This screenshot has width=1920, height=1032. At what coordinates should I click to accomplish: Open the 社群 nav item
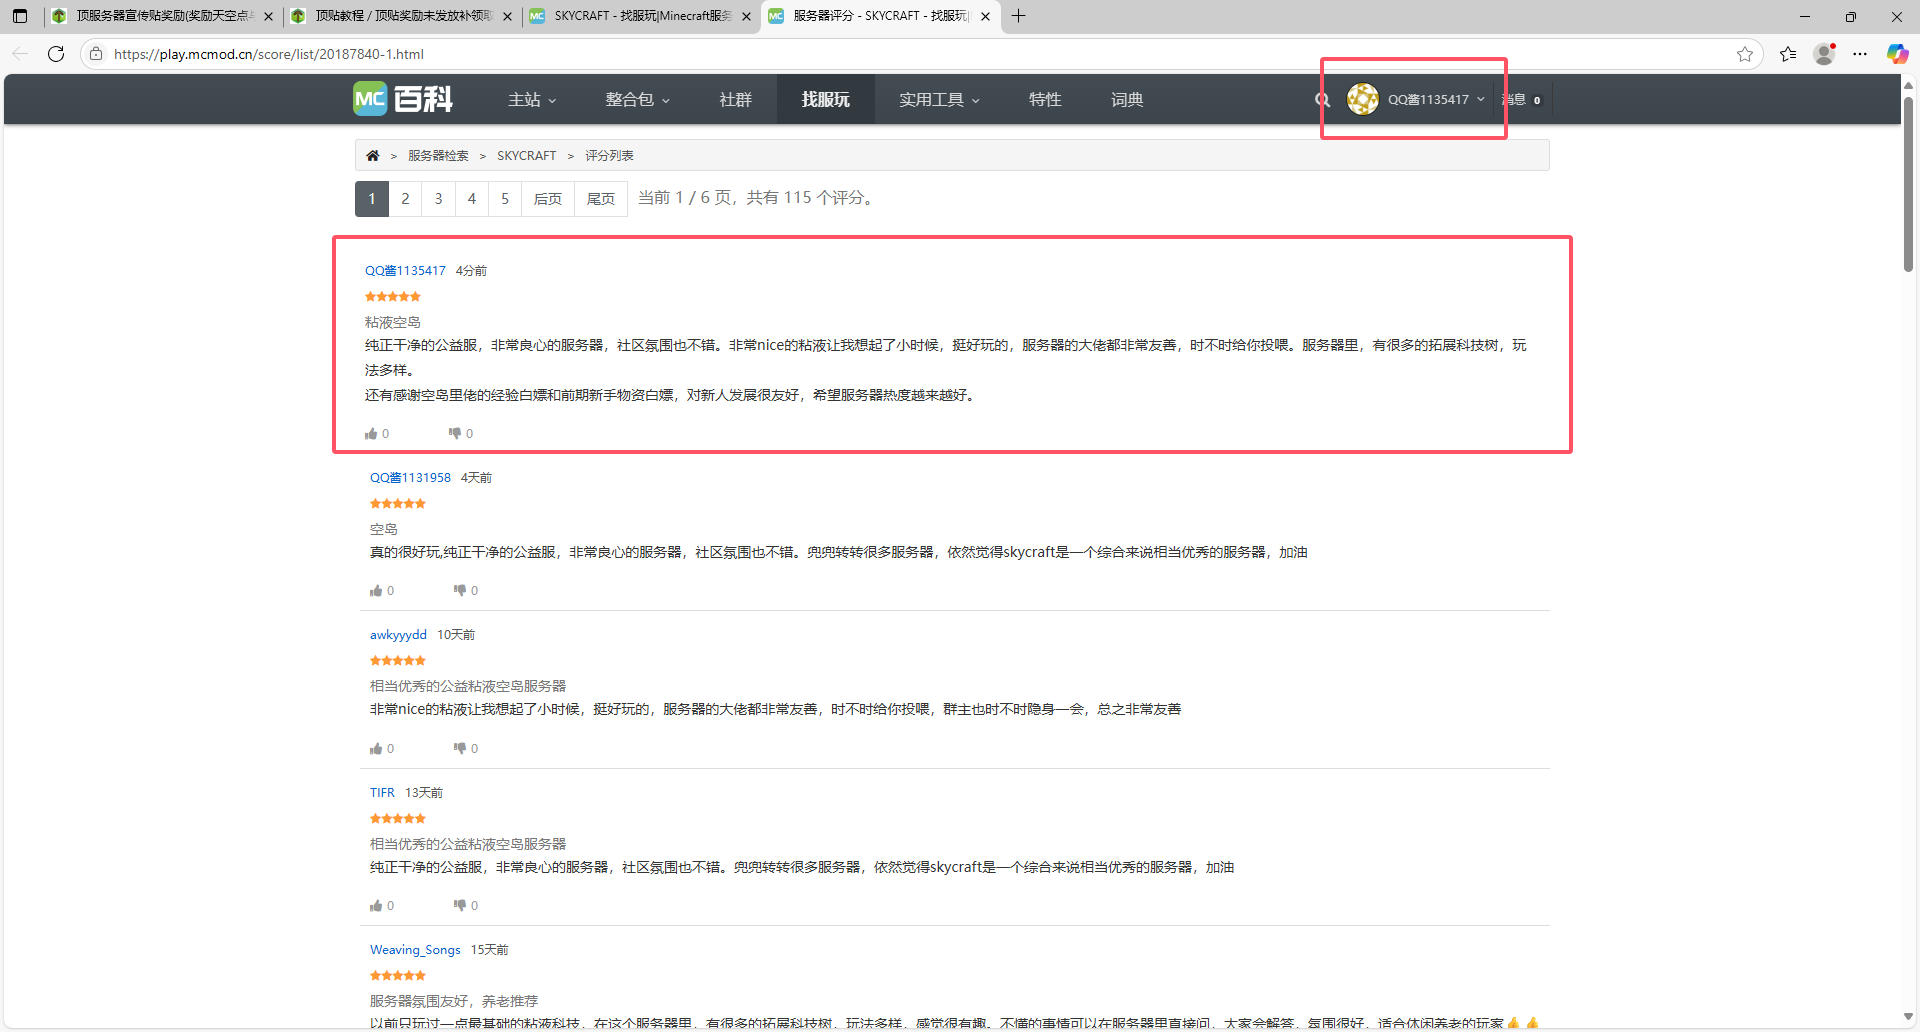click(735, 100)
